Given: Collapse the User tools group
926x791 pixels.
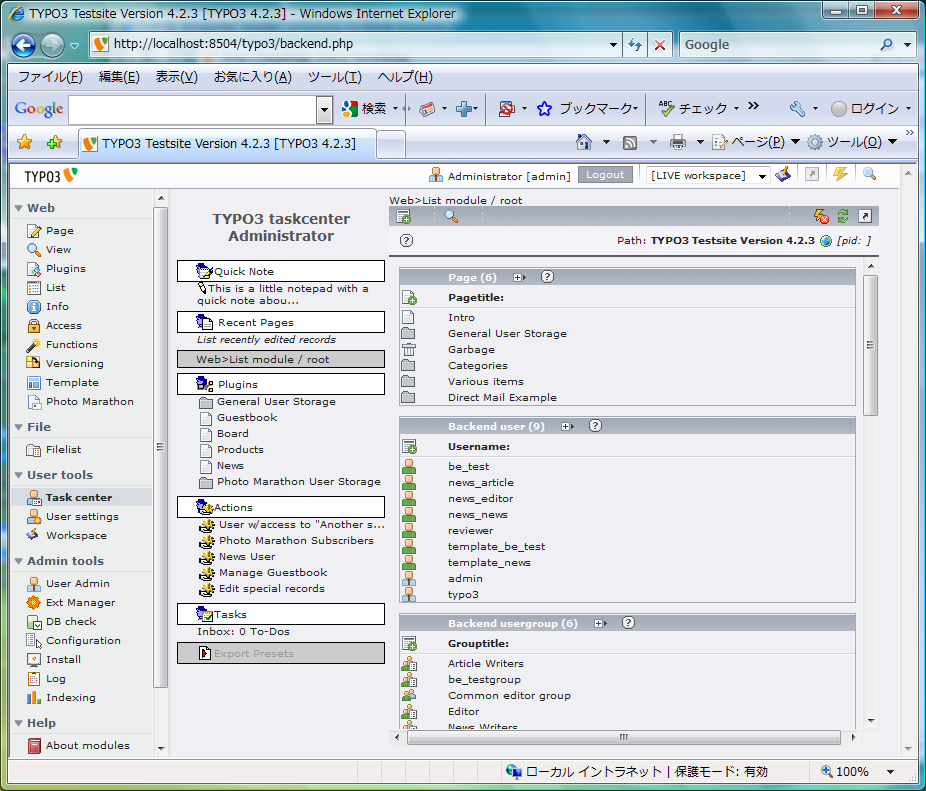Looking at the screenshot, I should [19, 475].
